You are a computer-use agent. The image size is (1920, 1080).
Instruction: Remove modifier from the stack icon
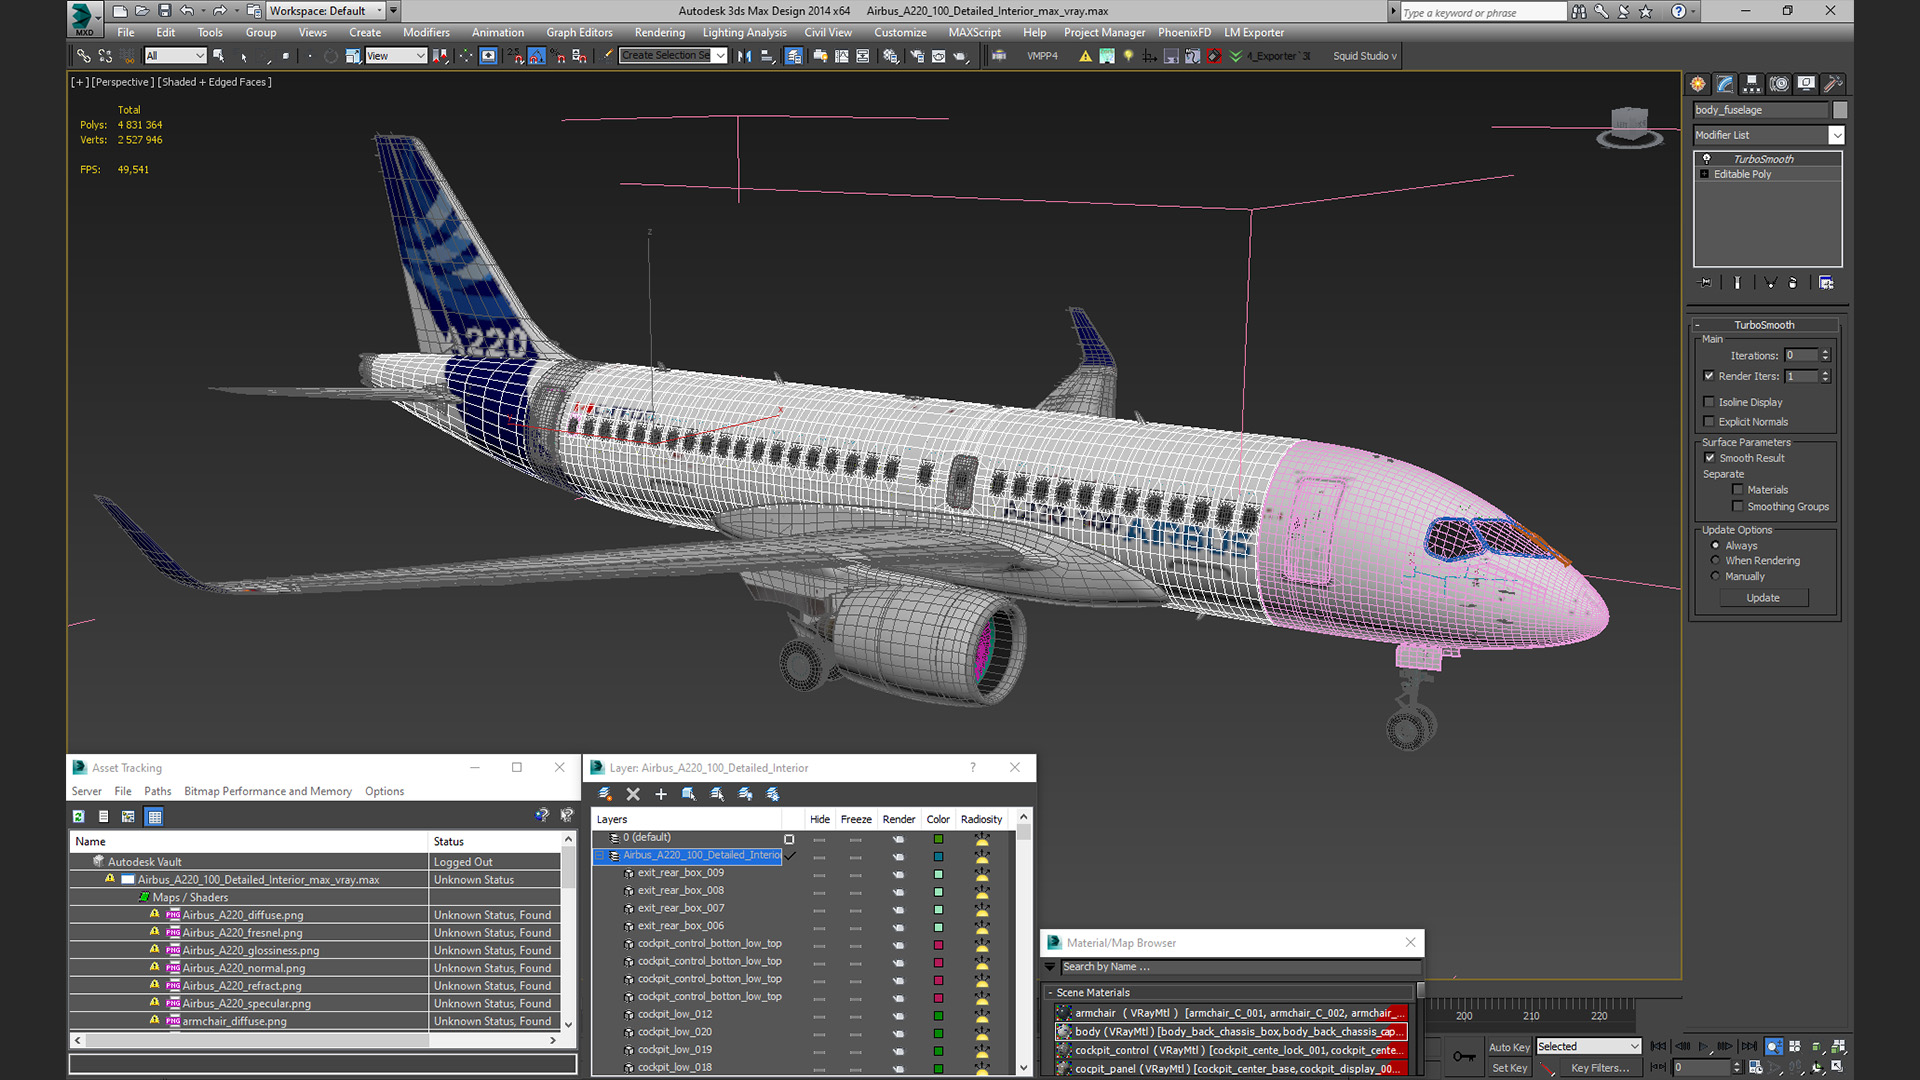coord(1793,283)
